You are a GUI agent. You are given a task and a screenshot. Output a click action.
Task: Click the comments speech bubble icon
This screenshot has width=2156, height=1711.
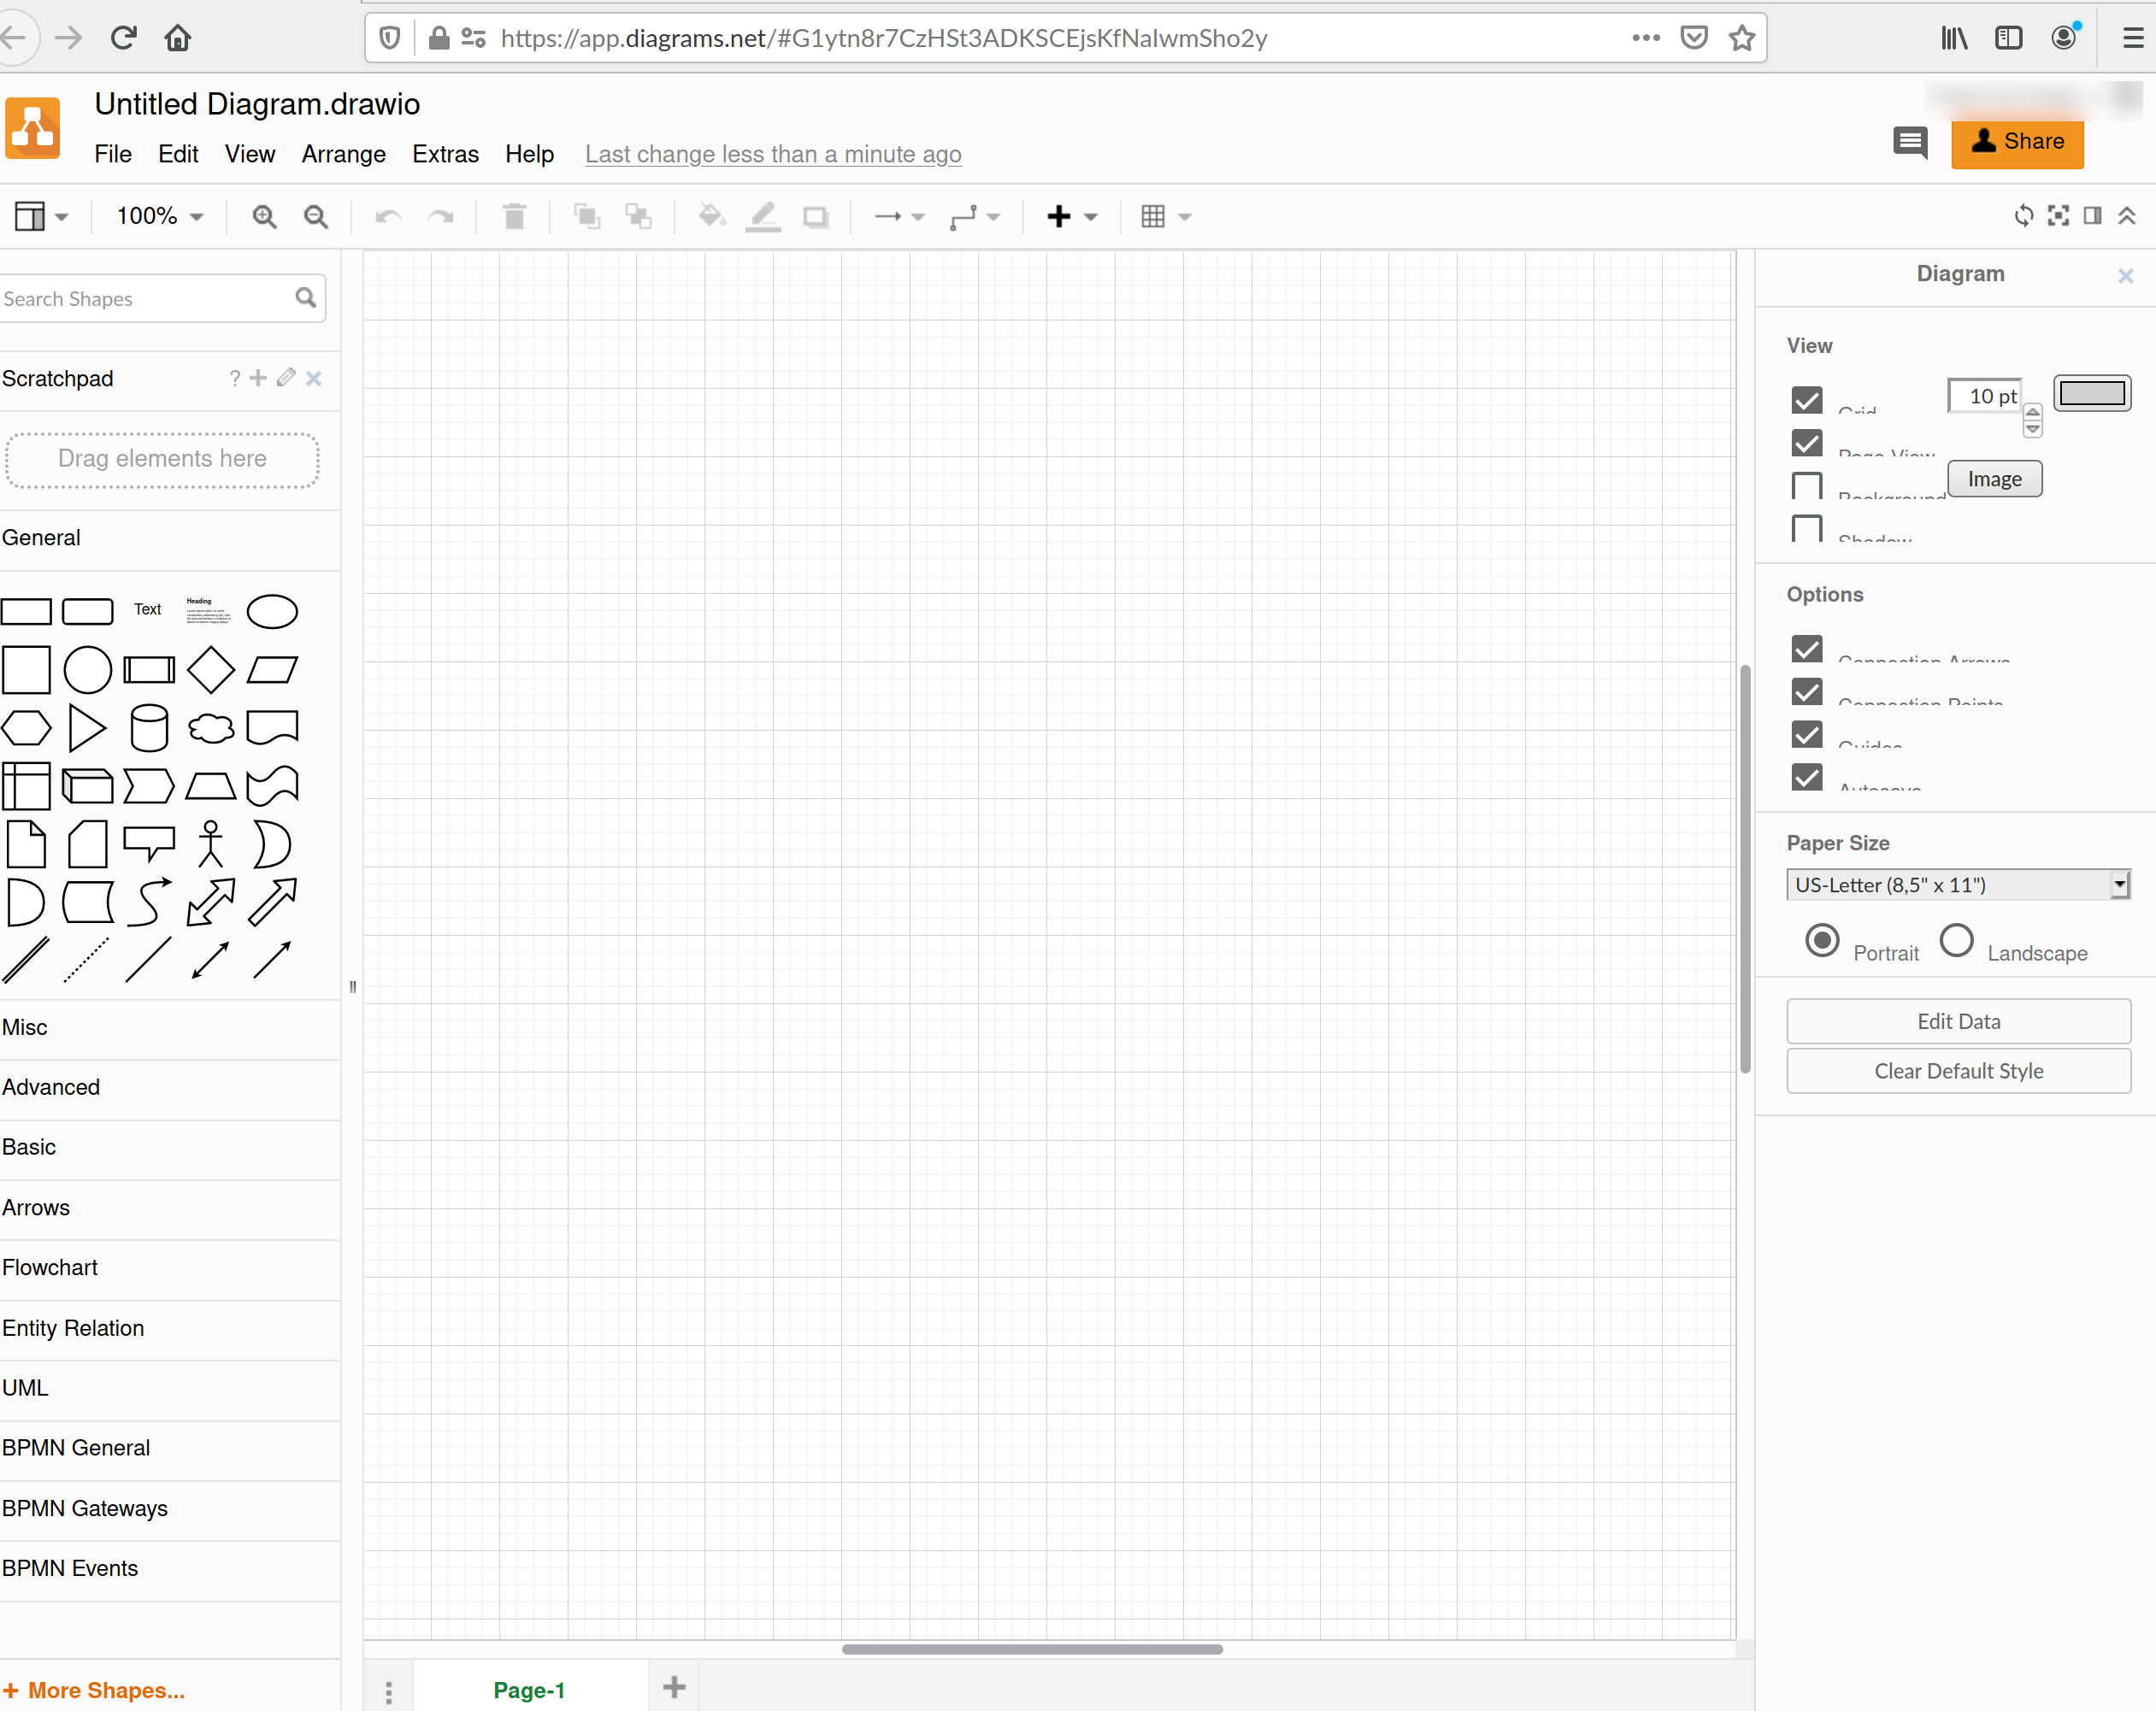coord(1911,142)
